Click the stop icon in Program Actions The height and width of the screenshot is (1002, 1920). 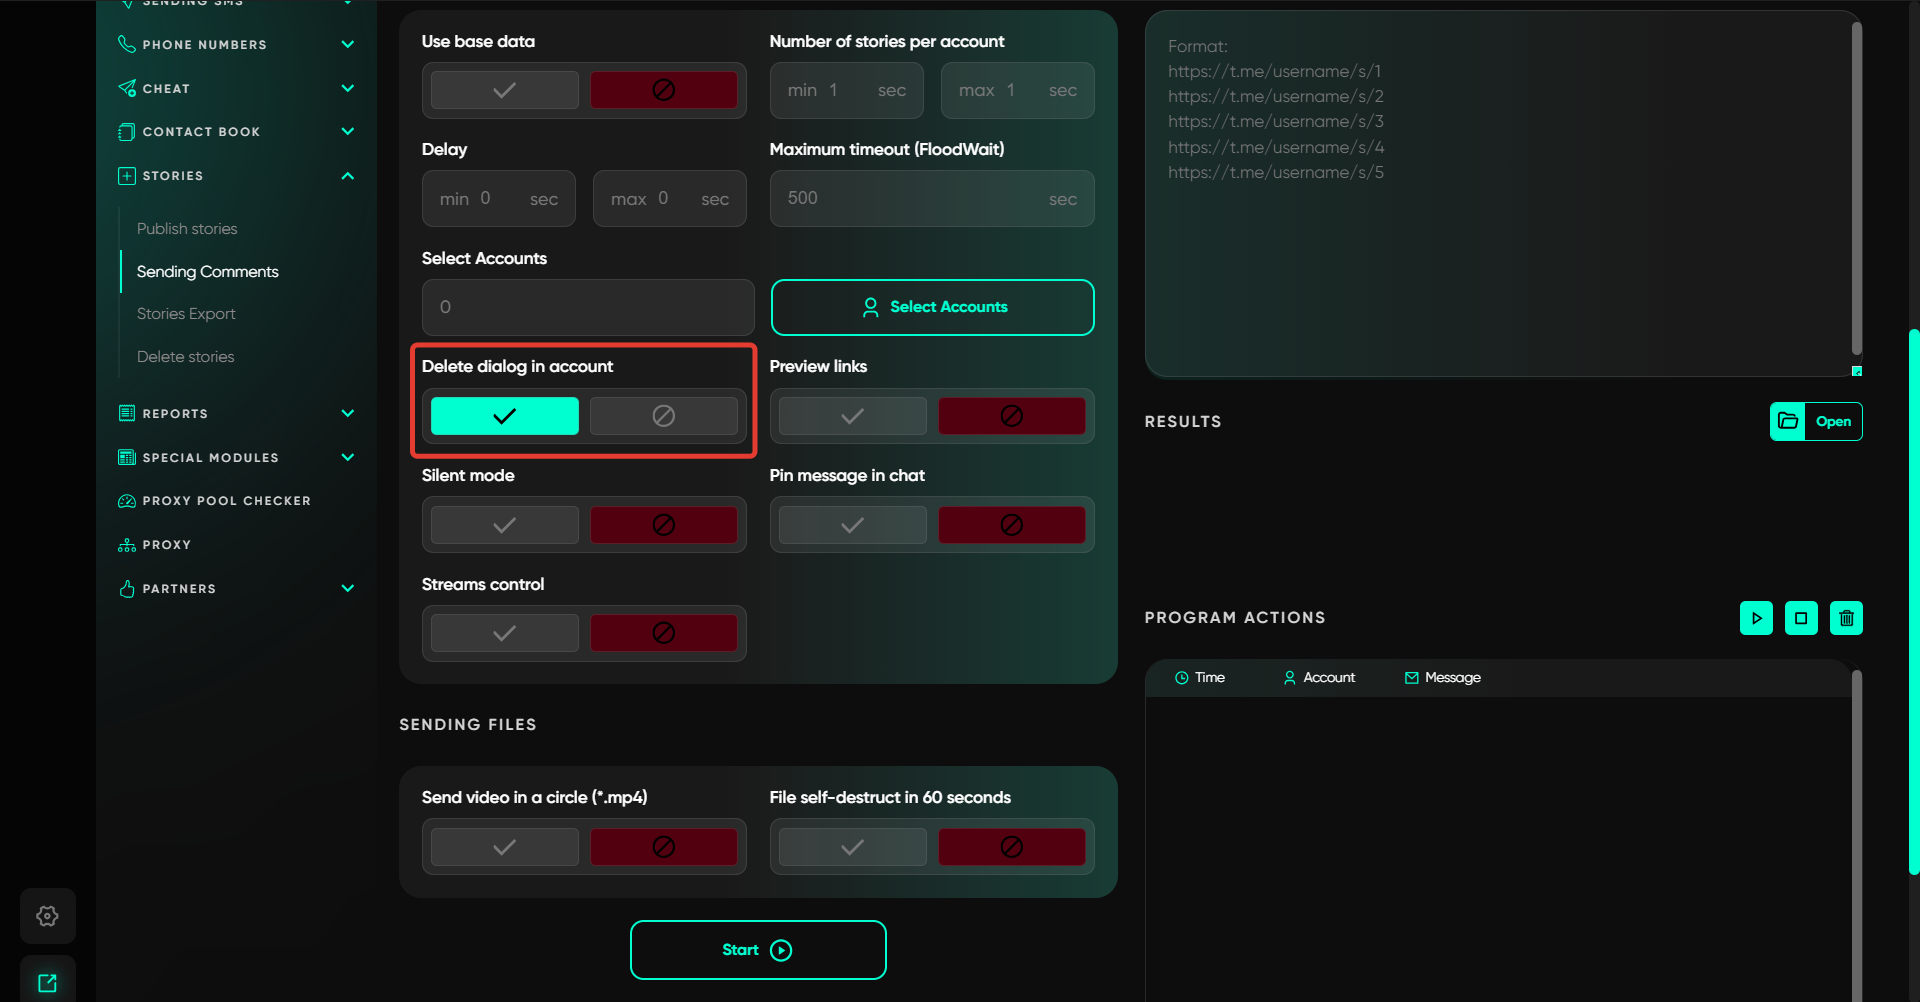tap(1801, 618)
